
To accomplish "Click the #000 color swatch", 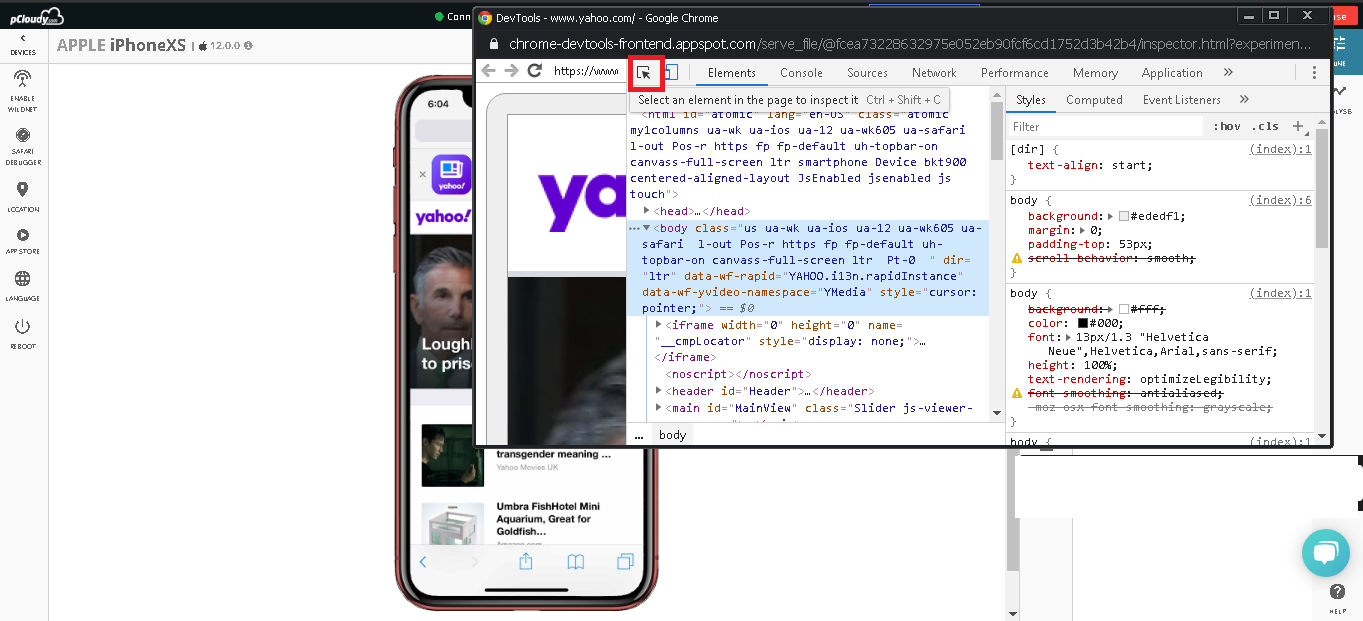I will (x=1083, y=323).
